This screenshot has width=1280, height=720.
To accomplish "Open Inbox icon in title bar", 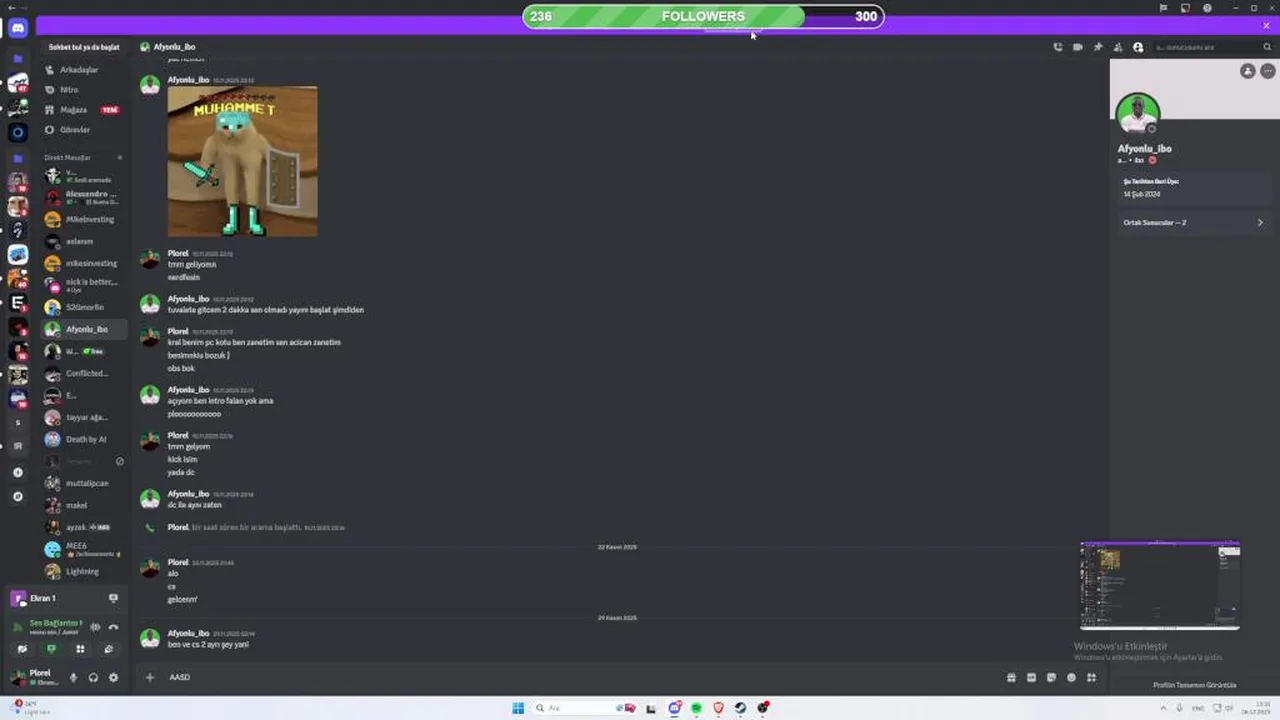I will (x=1184, y=8).
